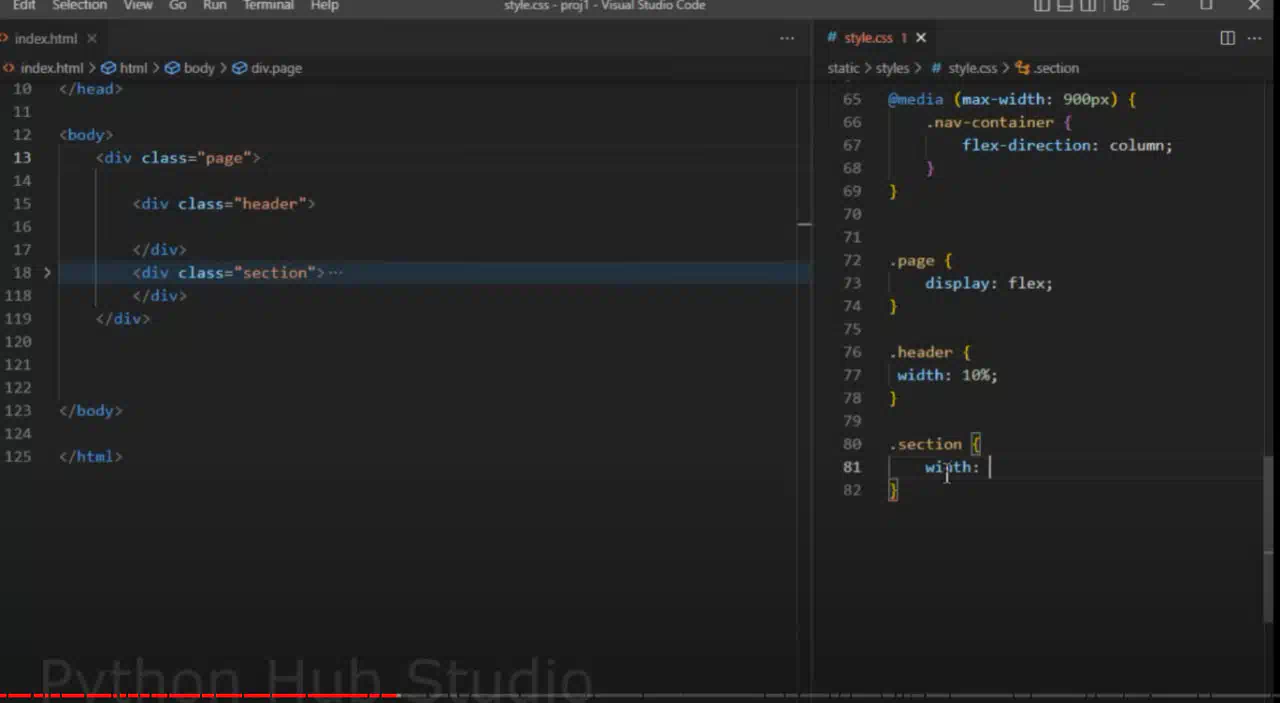The height and width of the screenshot is (703, 1280).
Task: Open the styles folder breadcrumb dropdown
Action: click(892, 68)
